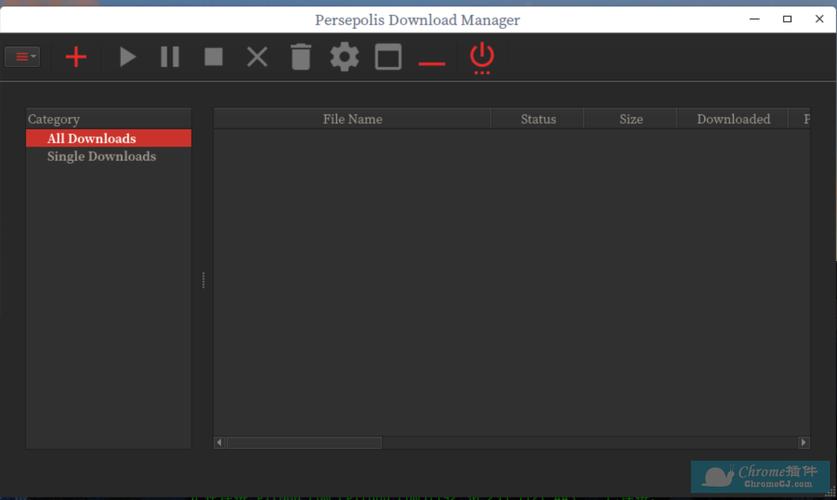Click the red plus add download icon
837x500 pixels.
coord(76,57)
